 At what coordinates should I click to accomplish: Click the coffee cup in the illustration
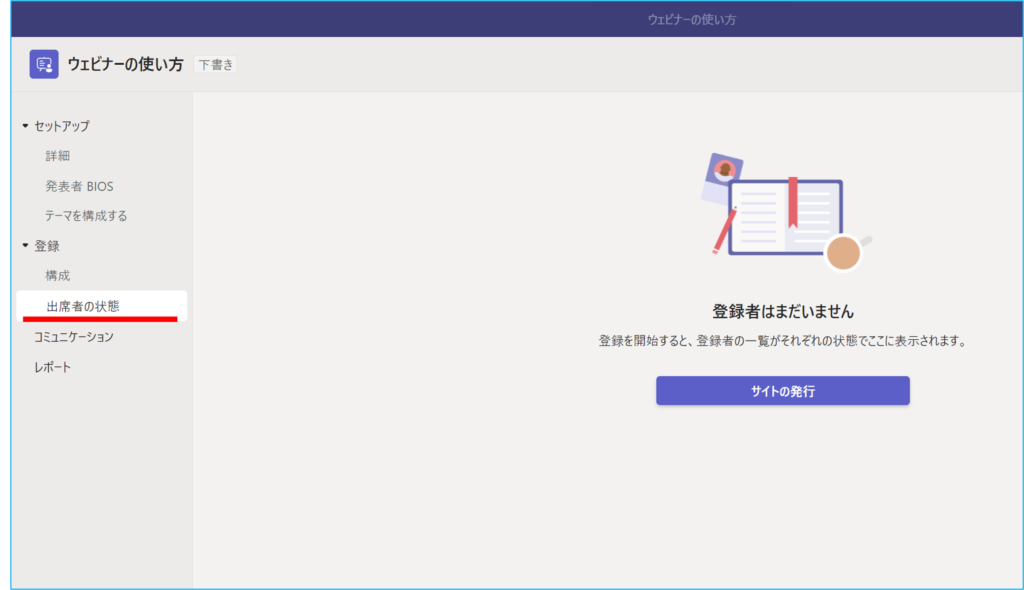tap(844, 253)
